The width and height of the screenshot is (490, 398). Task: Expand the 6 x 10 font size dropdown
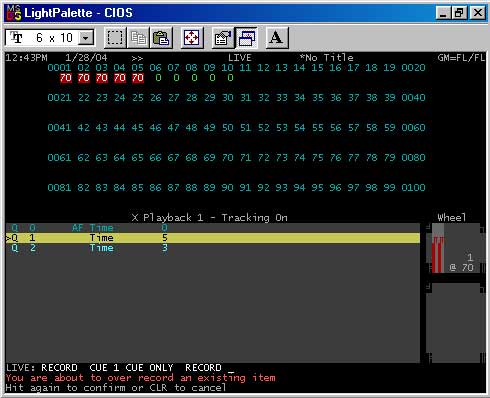tap(86, 38)
